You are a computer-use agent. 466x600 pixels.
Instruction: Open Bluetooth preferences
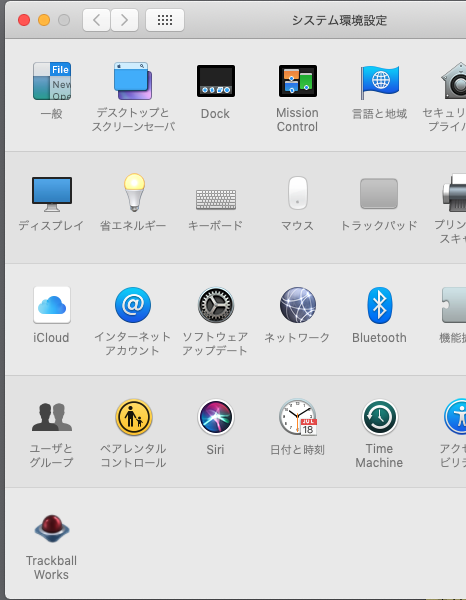point(380,305)
